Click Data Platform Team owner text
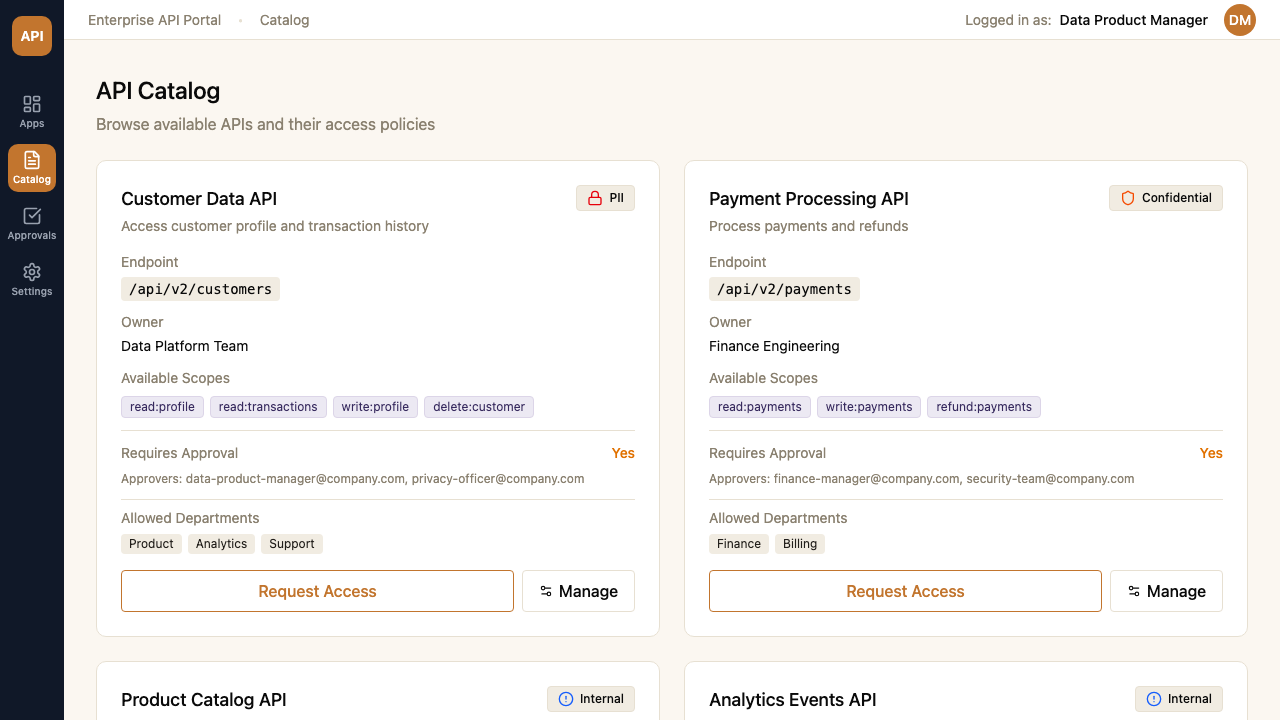The image size is (1280, 720). 185,346
